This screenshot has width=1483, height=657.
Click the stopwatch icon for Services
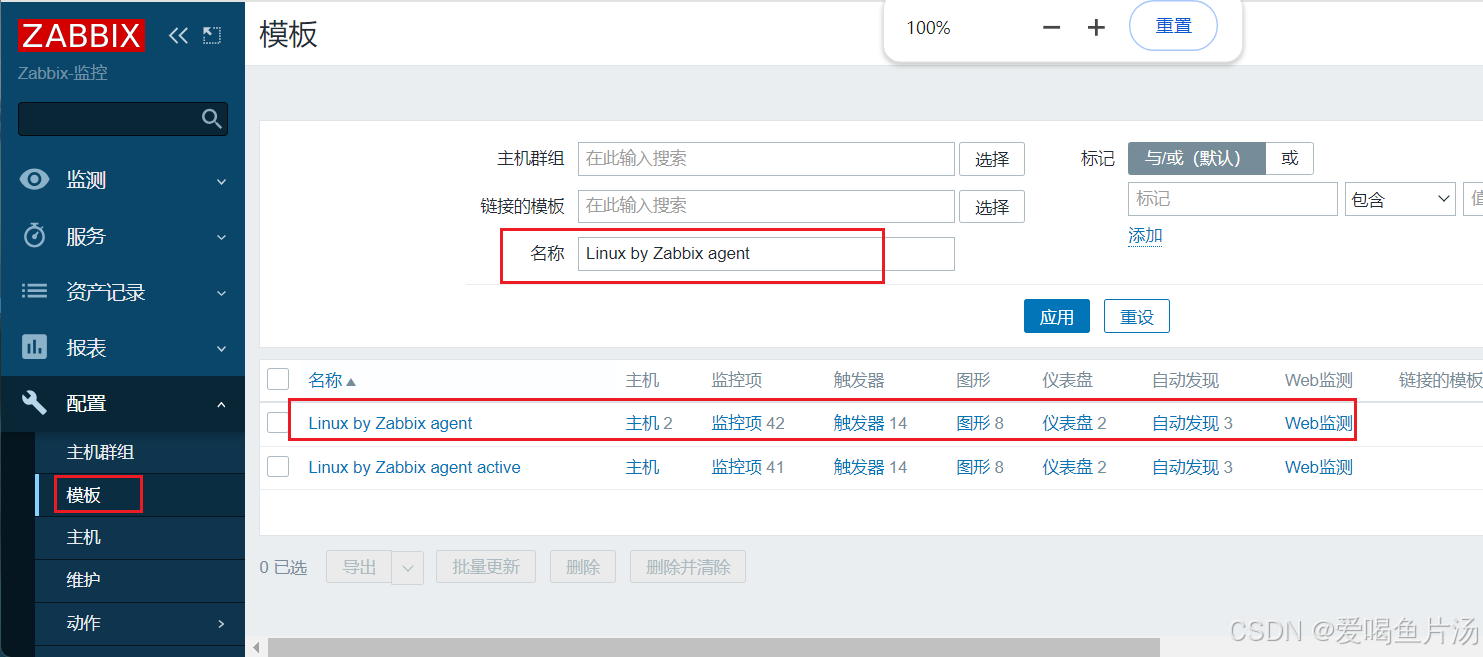pos(35,236)
